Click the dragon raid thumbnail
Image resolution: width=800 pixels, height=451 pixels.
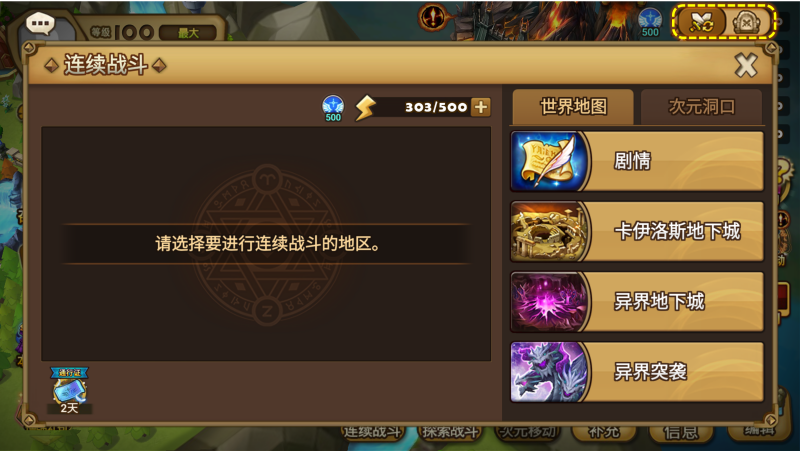point(548,372)
